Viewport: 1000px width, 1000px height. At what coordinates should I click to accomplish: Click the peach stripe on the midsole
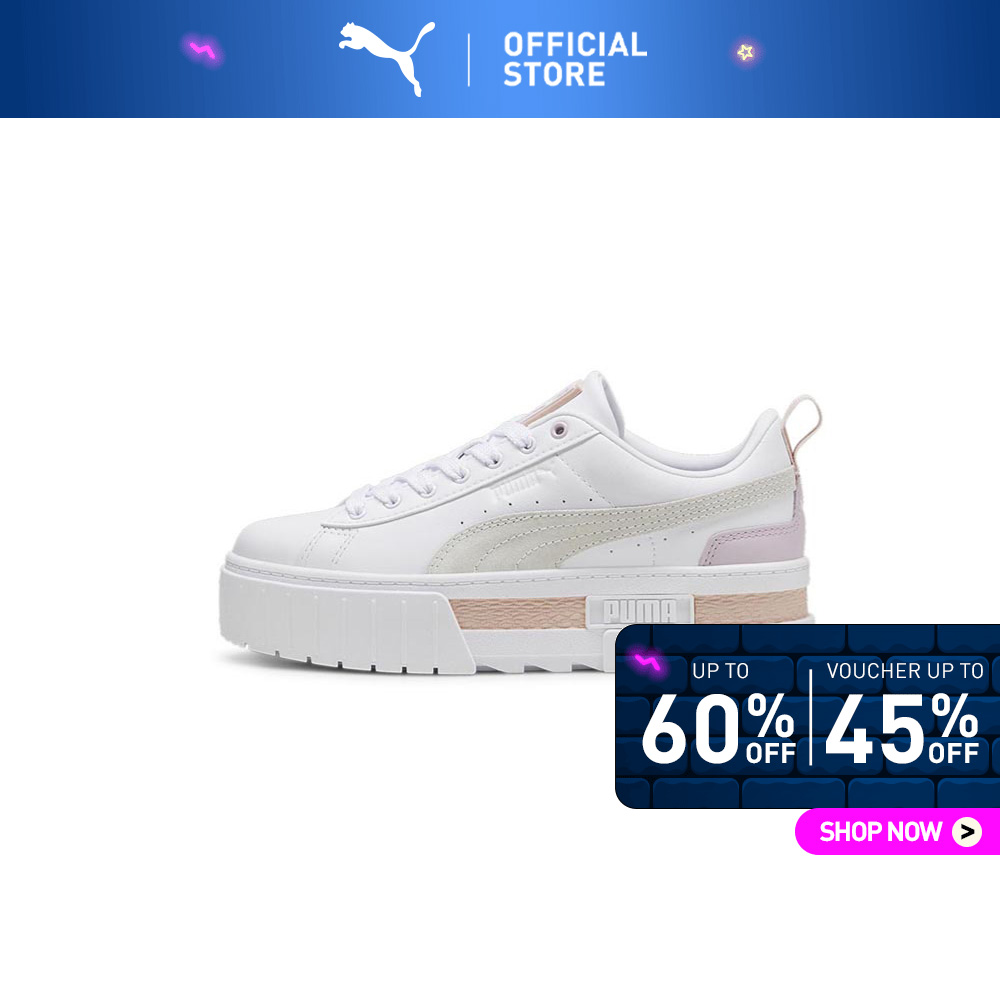pos(520,612)
